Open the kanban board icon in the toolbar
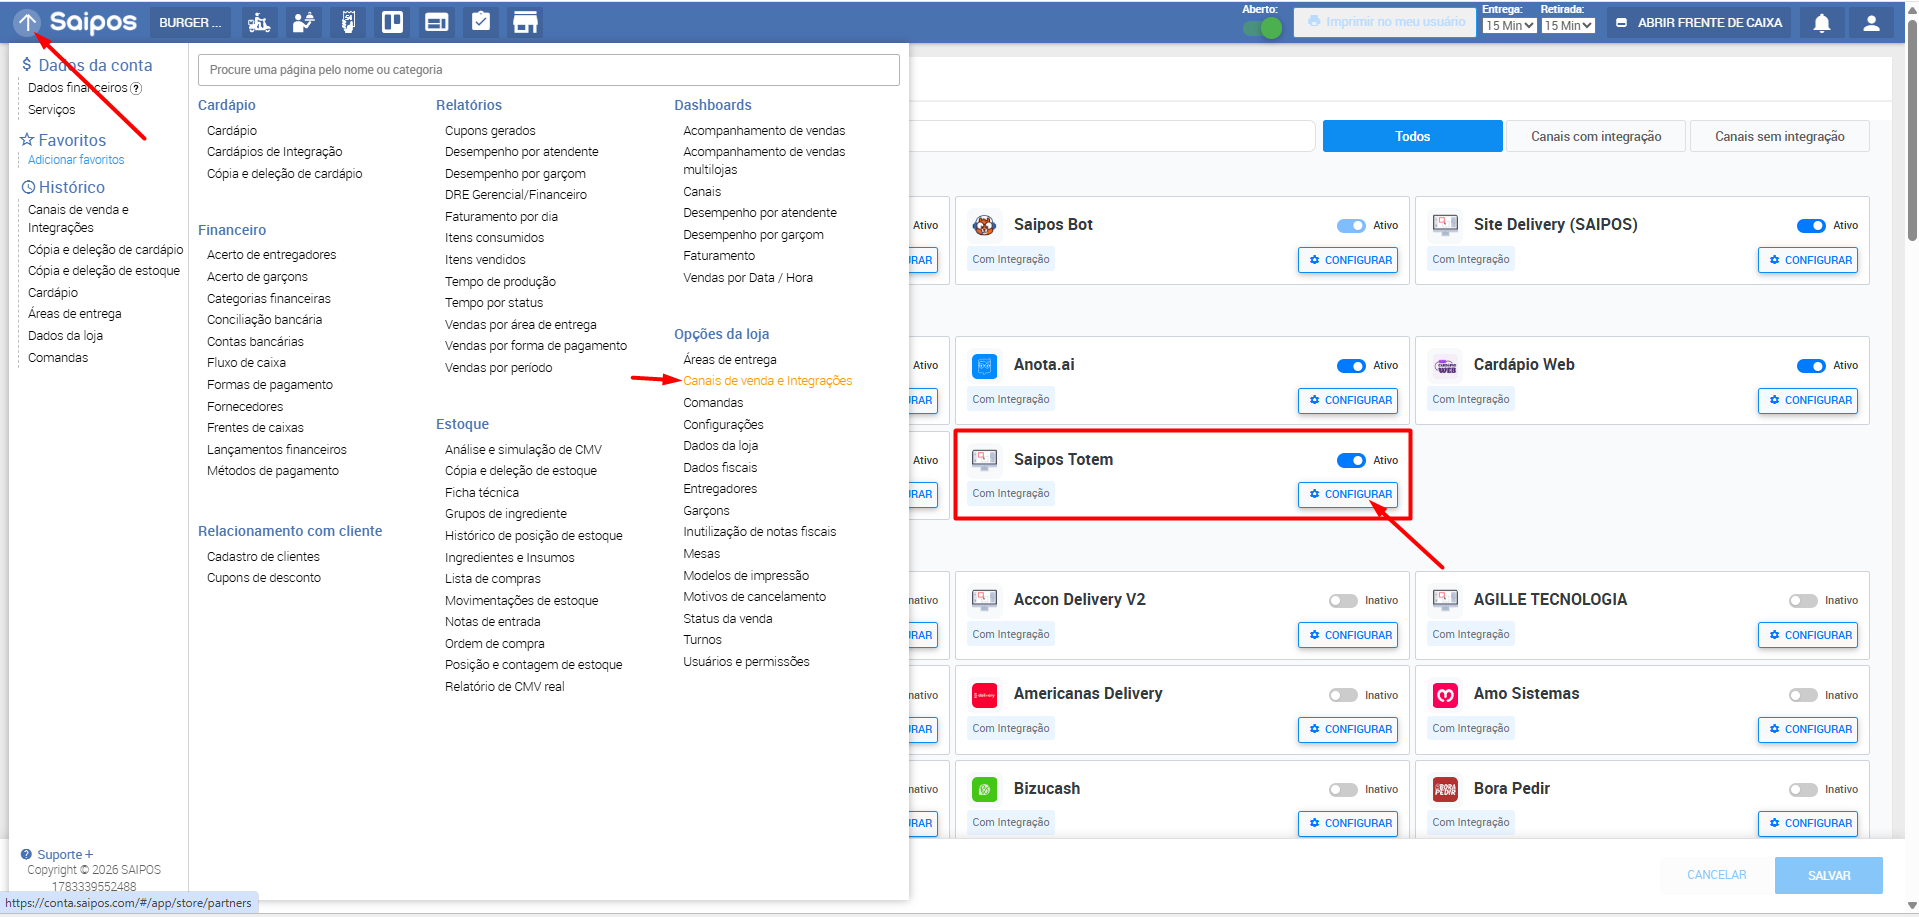 pos(392,22)
